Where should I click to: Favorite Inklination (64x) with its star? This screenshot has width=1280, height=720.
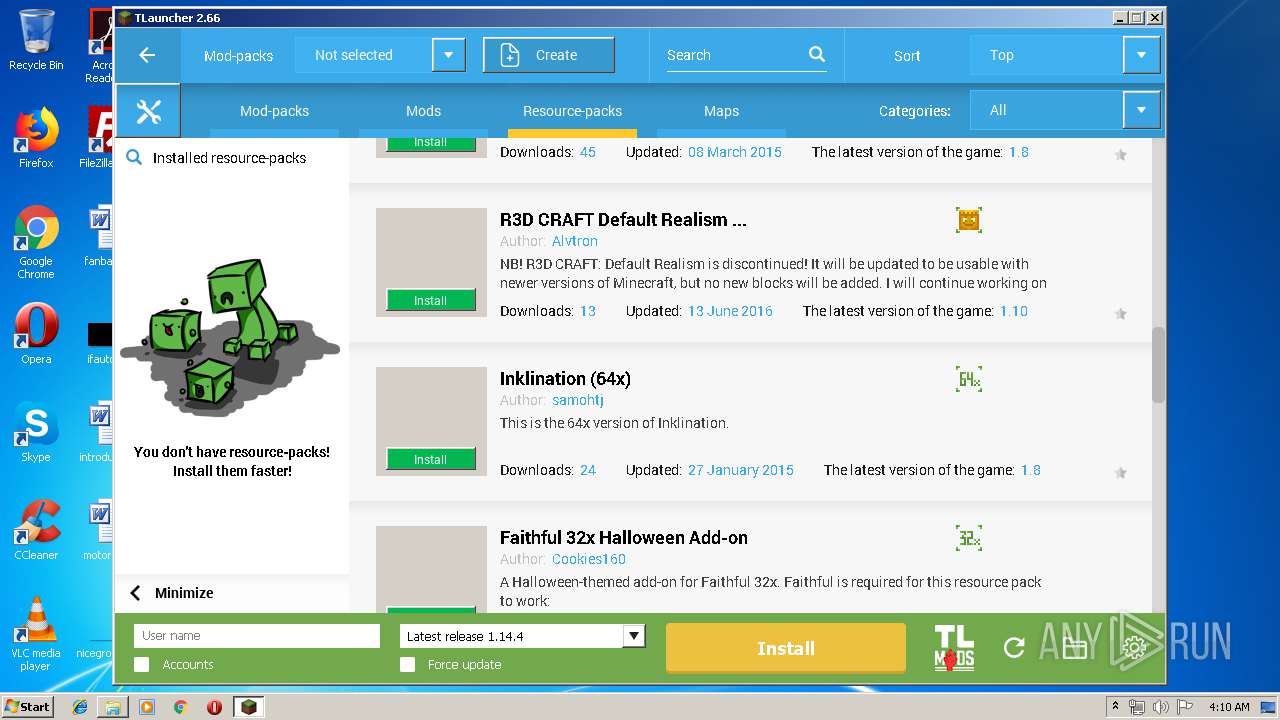1121,473
